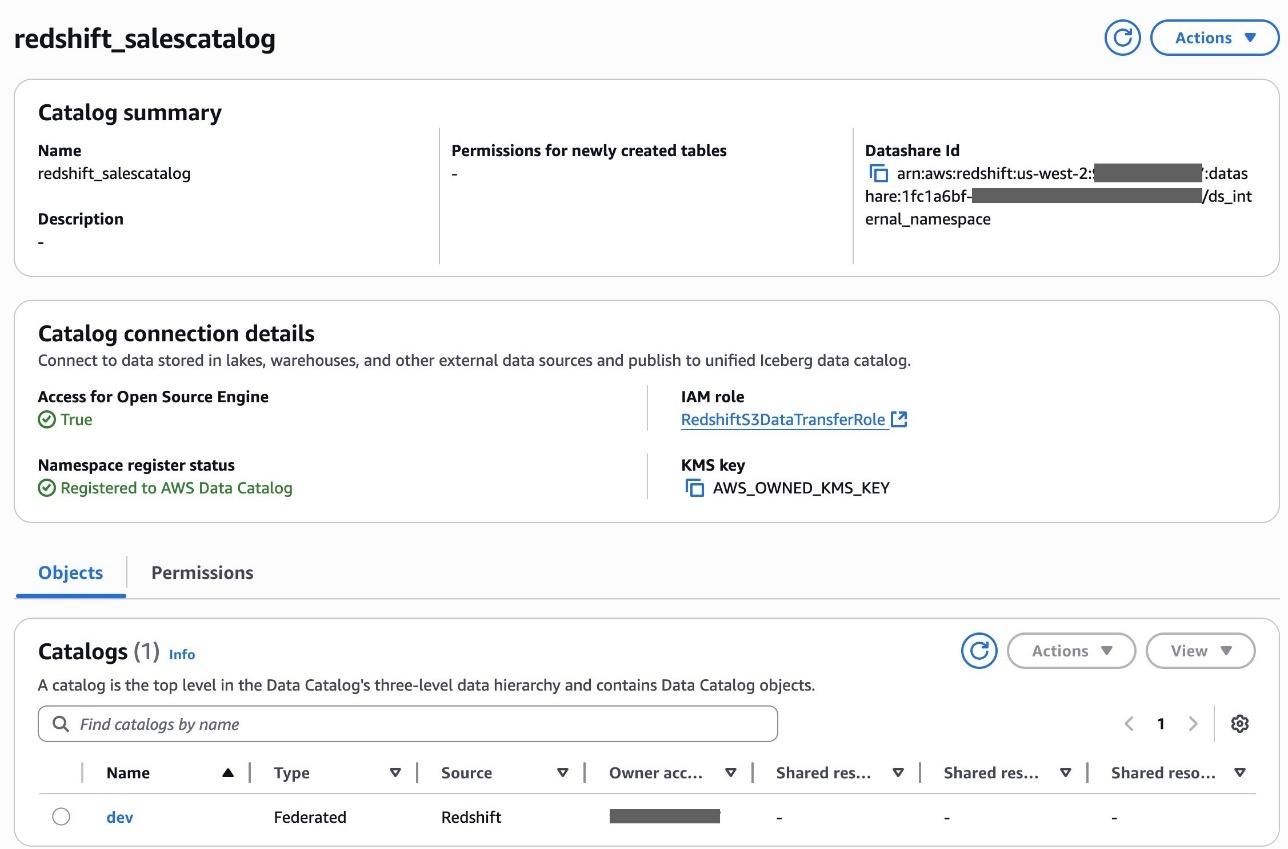Open filter on last Shared resource column
Screen dimensions: 1288x849
1240,773
